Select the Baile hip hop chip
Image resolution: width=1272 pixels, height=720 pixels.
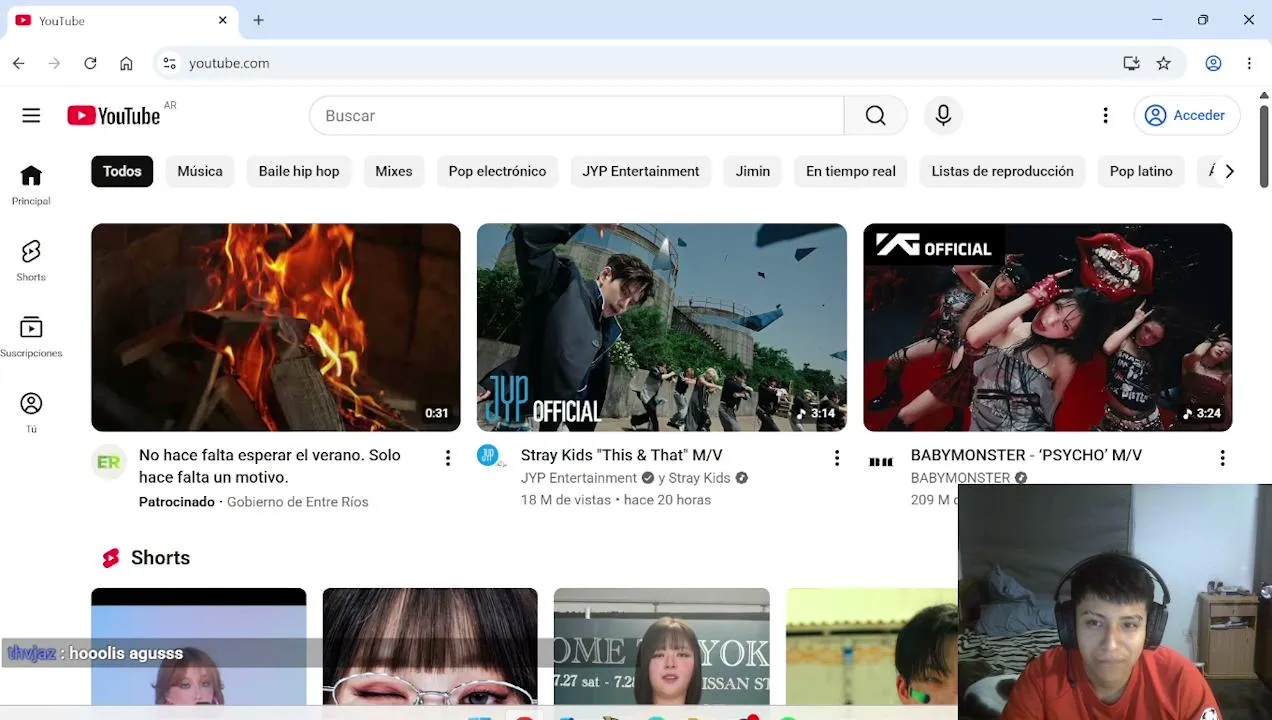point(299,171)
